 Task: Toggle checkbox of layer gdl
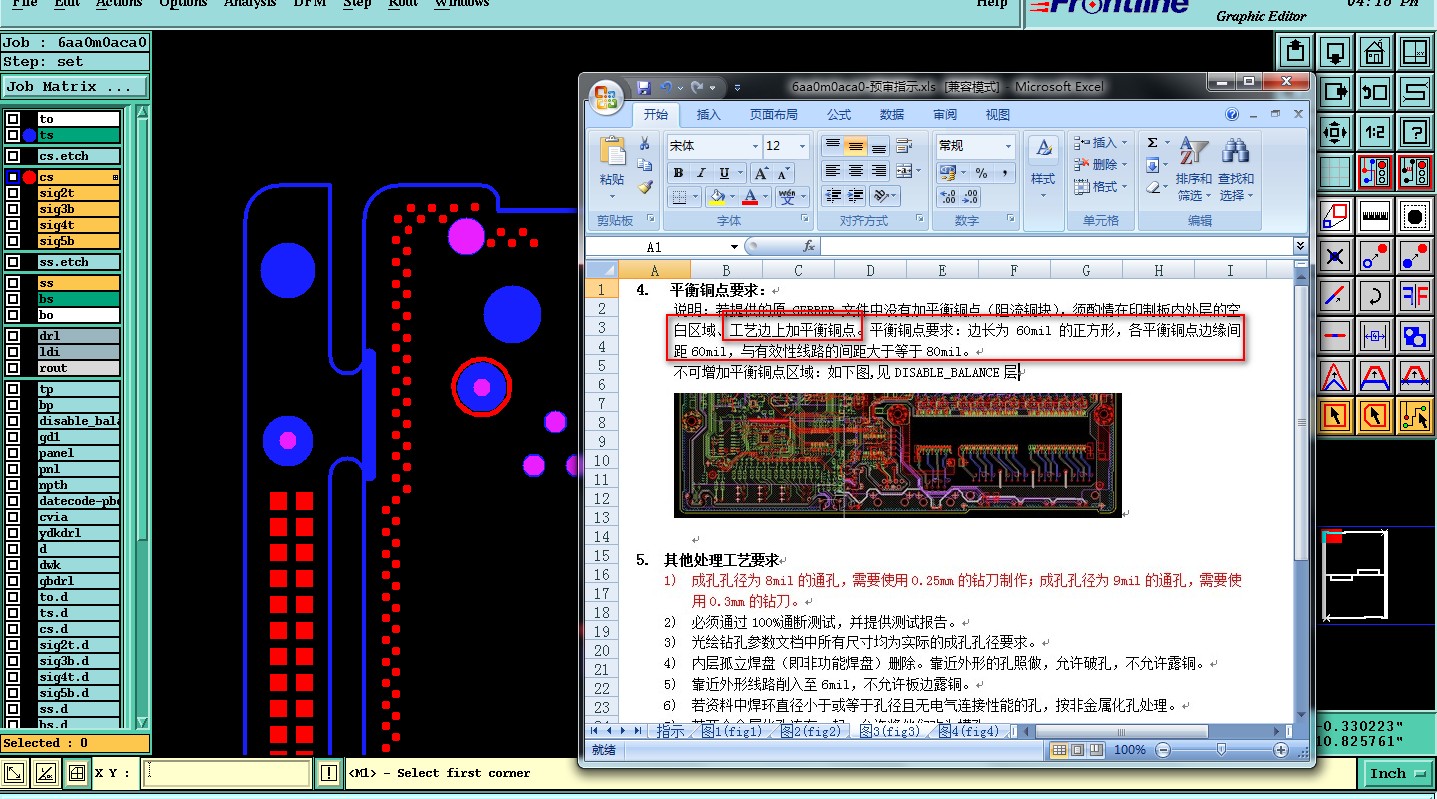pyautogui.click(x=13, y=437)
